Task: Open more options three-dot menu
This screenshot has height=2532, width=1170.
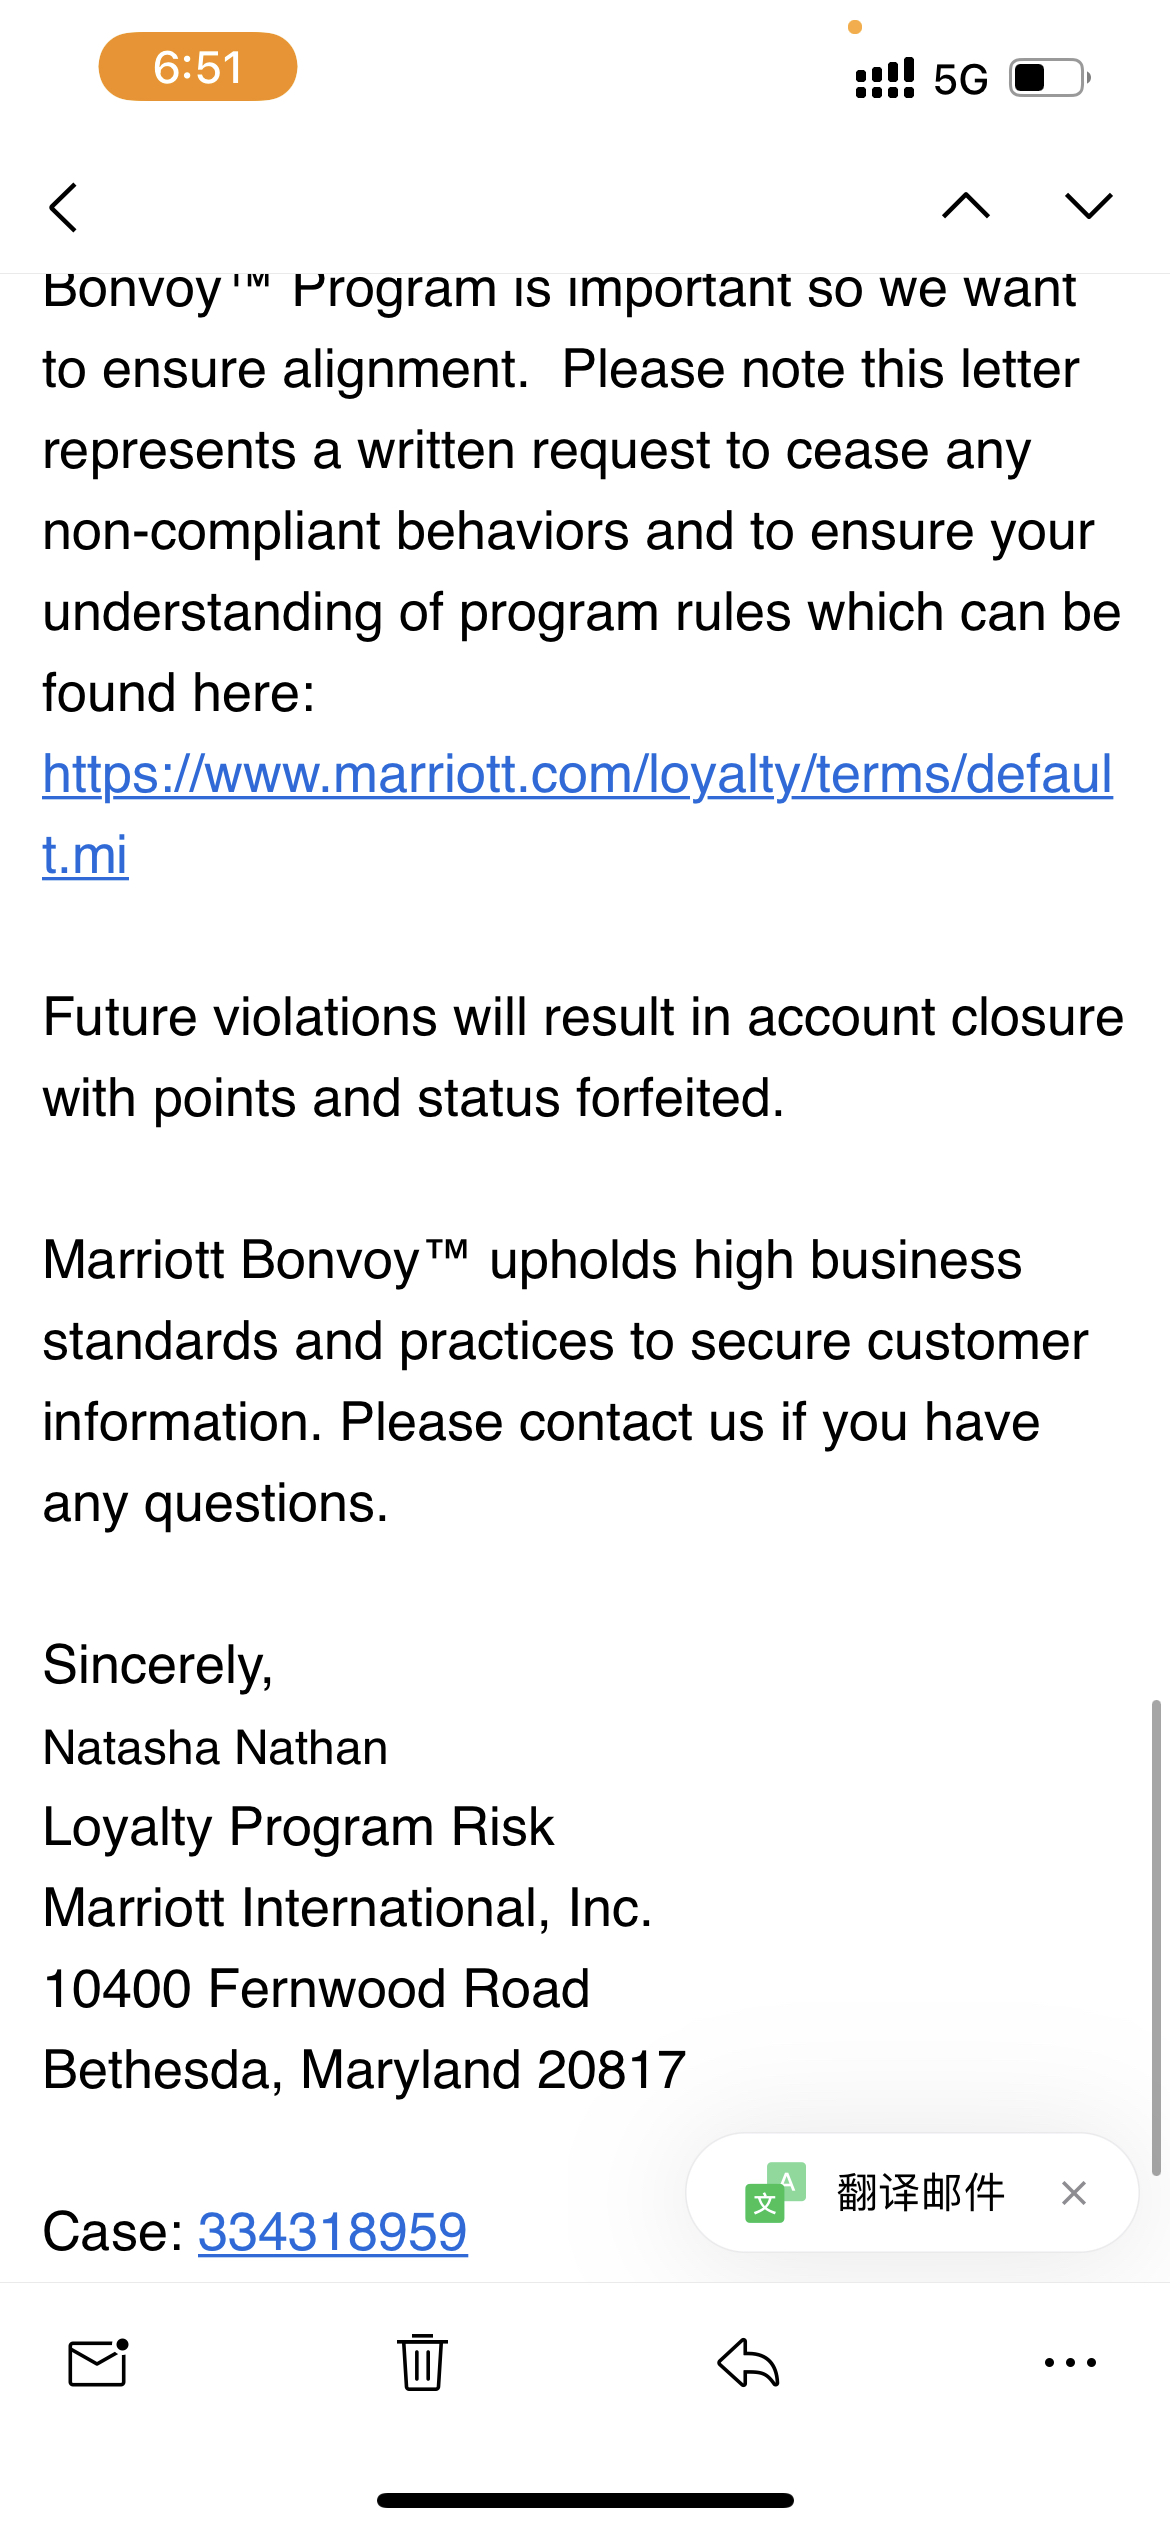Action: (x=1070, y=2362)
